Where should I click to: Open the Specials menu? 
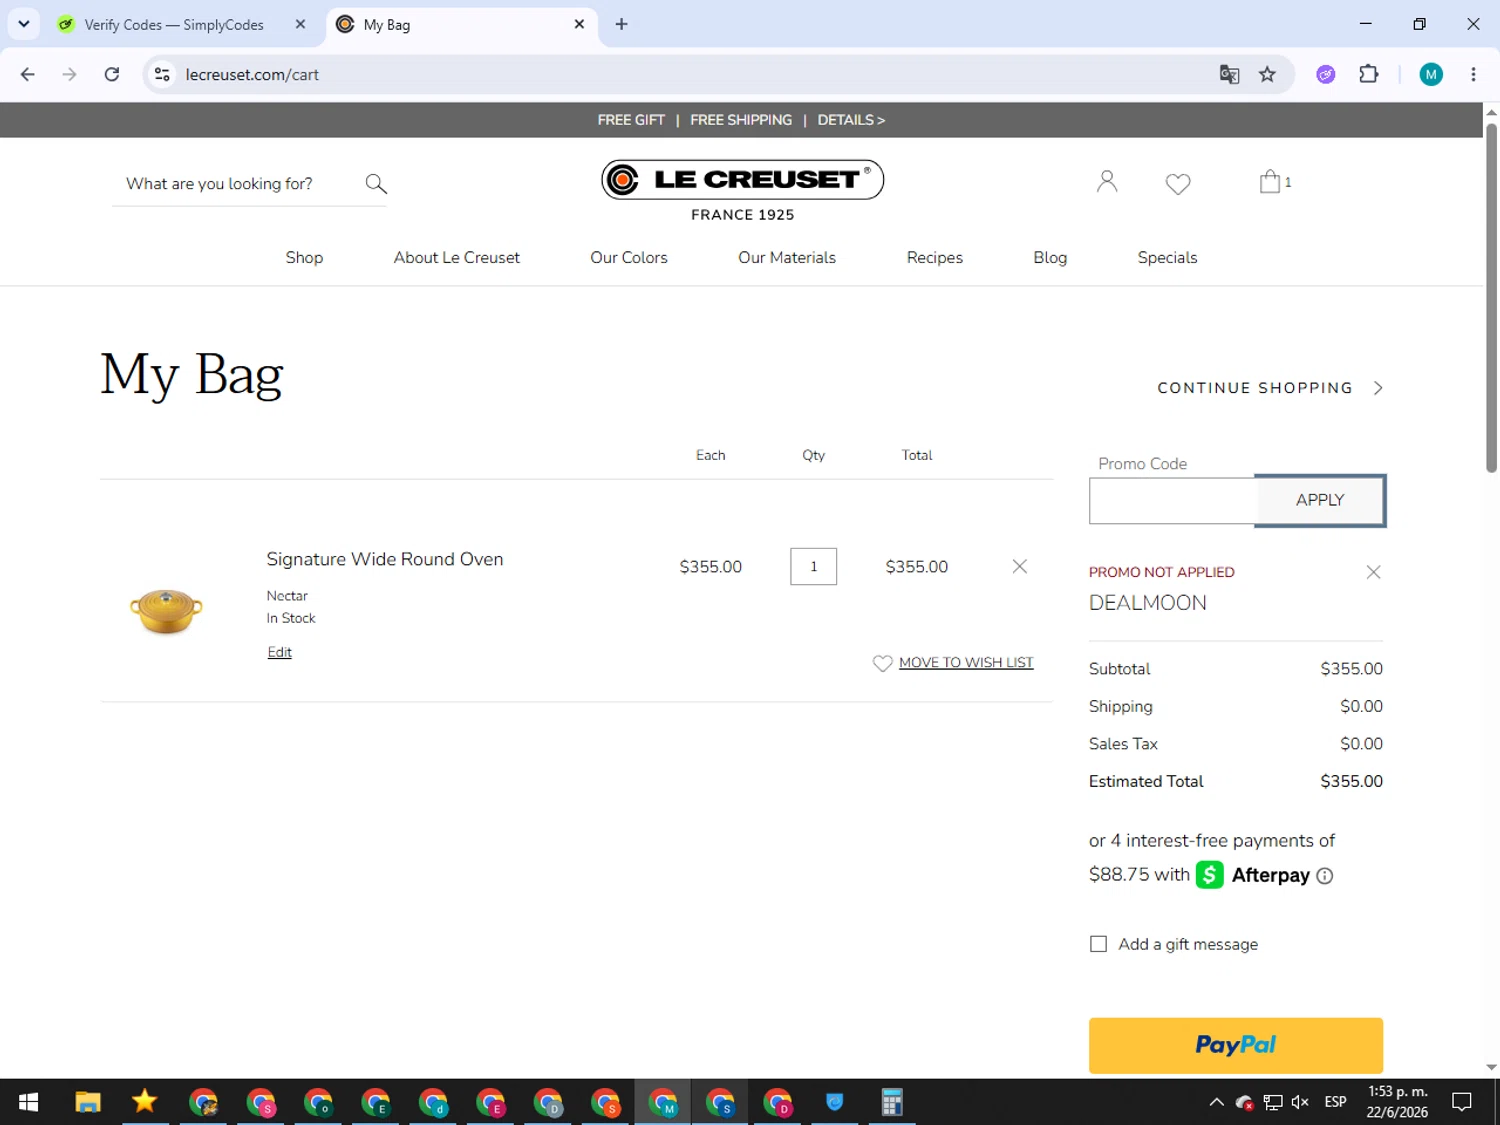tap(1167, 257)
